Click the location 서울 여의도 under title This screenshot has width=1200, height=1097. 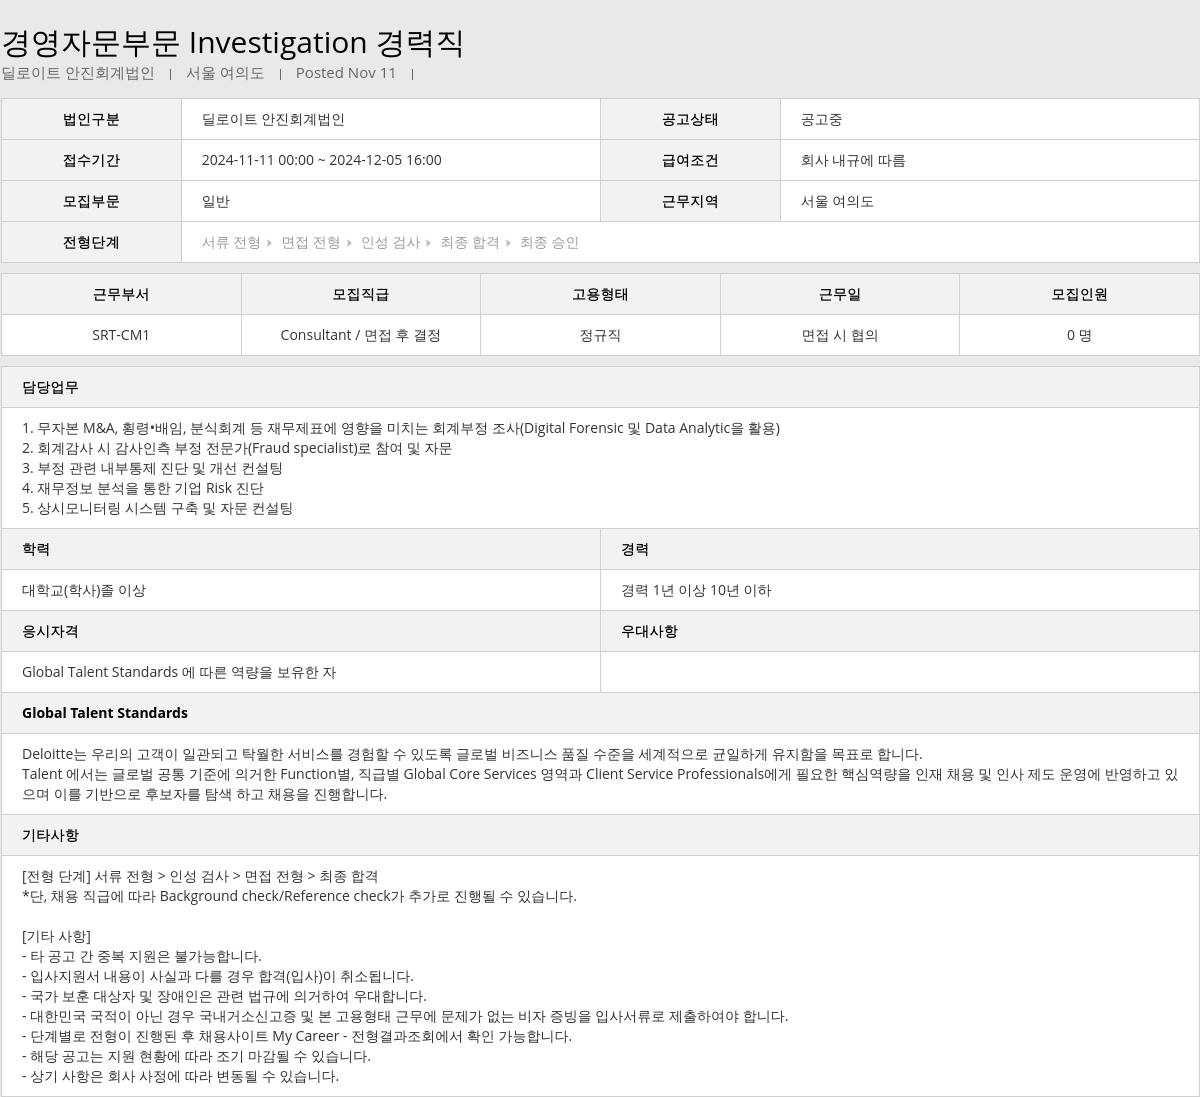(x=225, y=73)
